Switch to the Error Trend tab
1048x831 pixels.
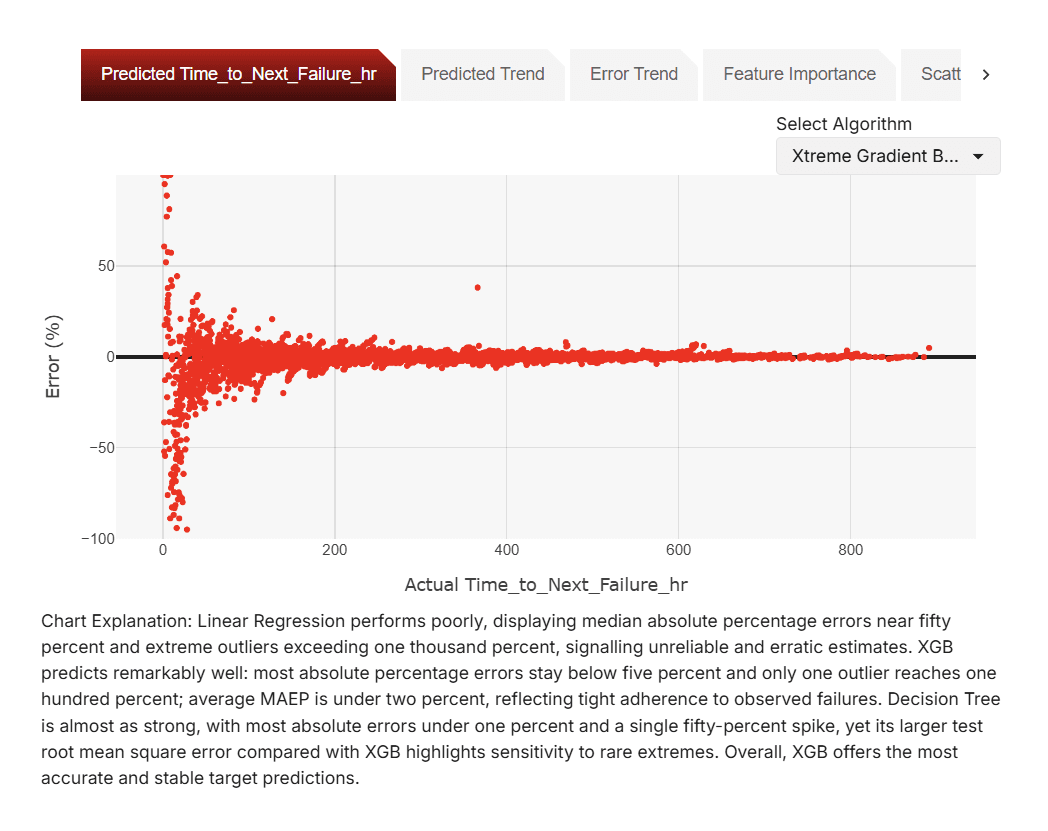coord(634,74)
